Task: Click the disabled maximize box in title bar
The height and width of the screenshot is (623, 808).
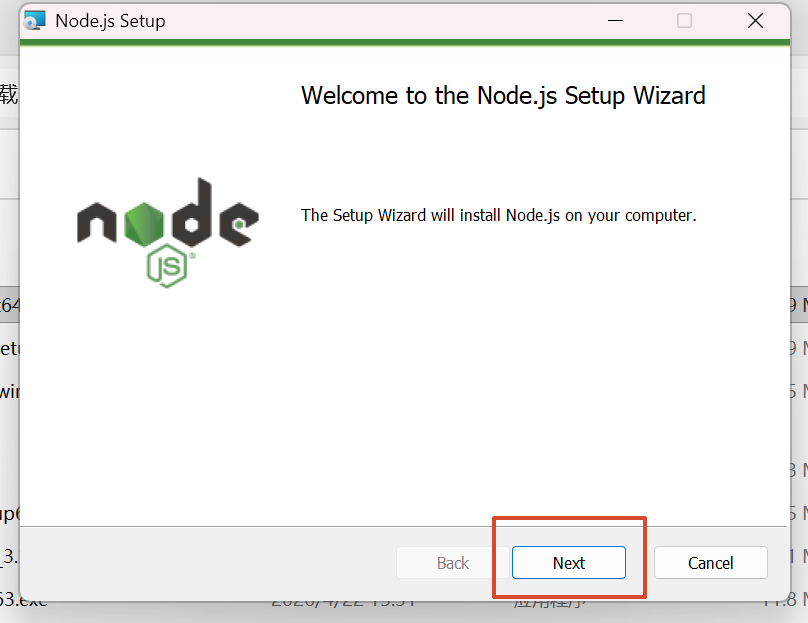Action: (x=684, y=21)
